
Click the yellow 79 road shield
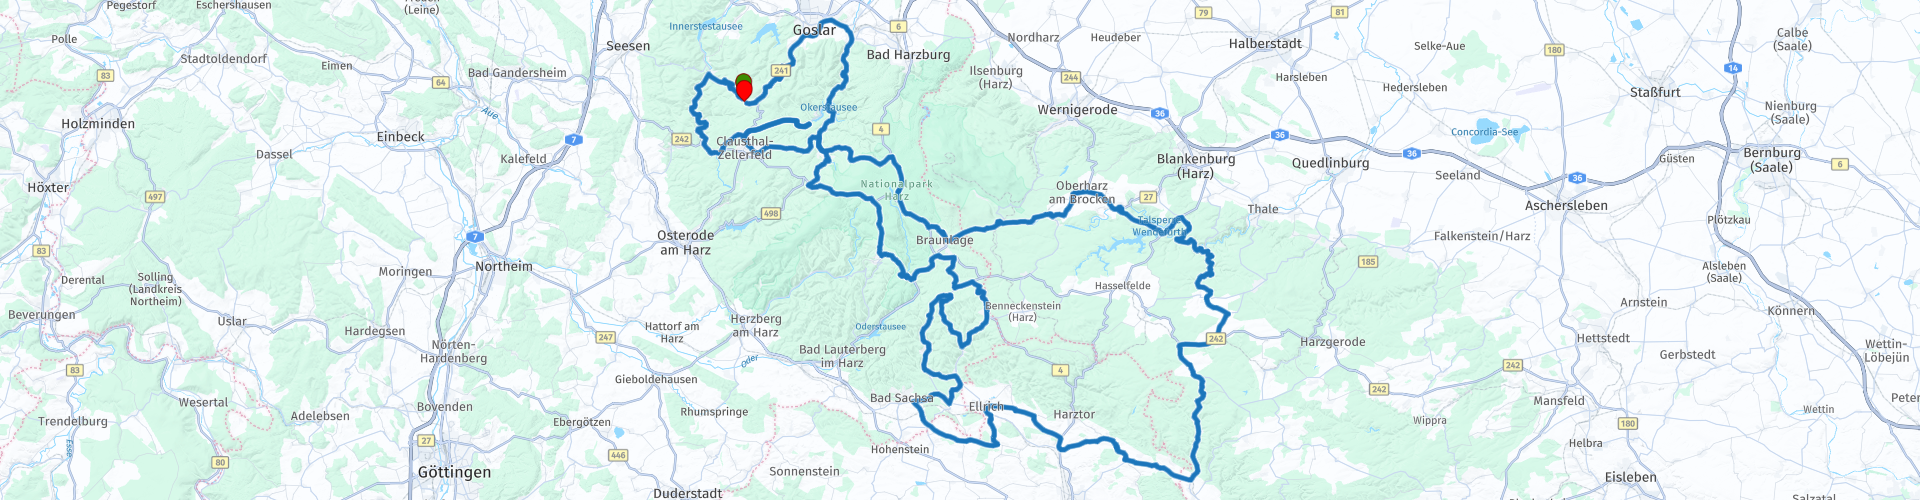coord(1204,13)
